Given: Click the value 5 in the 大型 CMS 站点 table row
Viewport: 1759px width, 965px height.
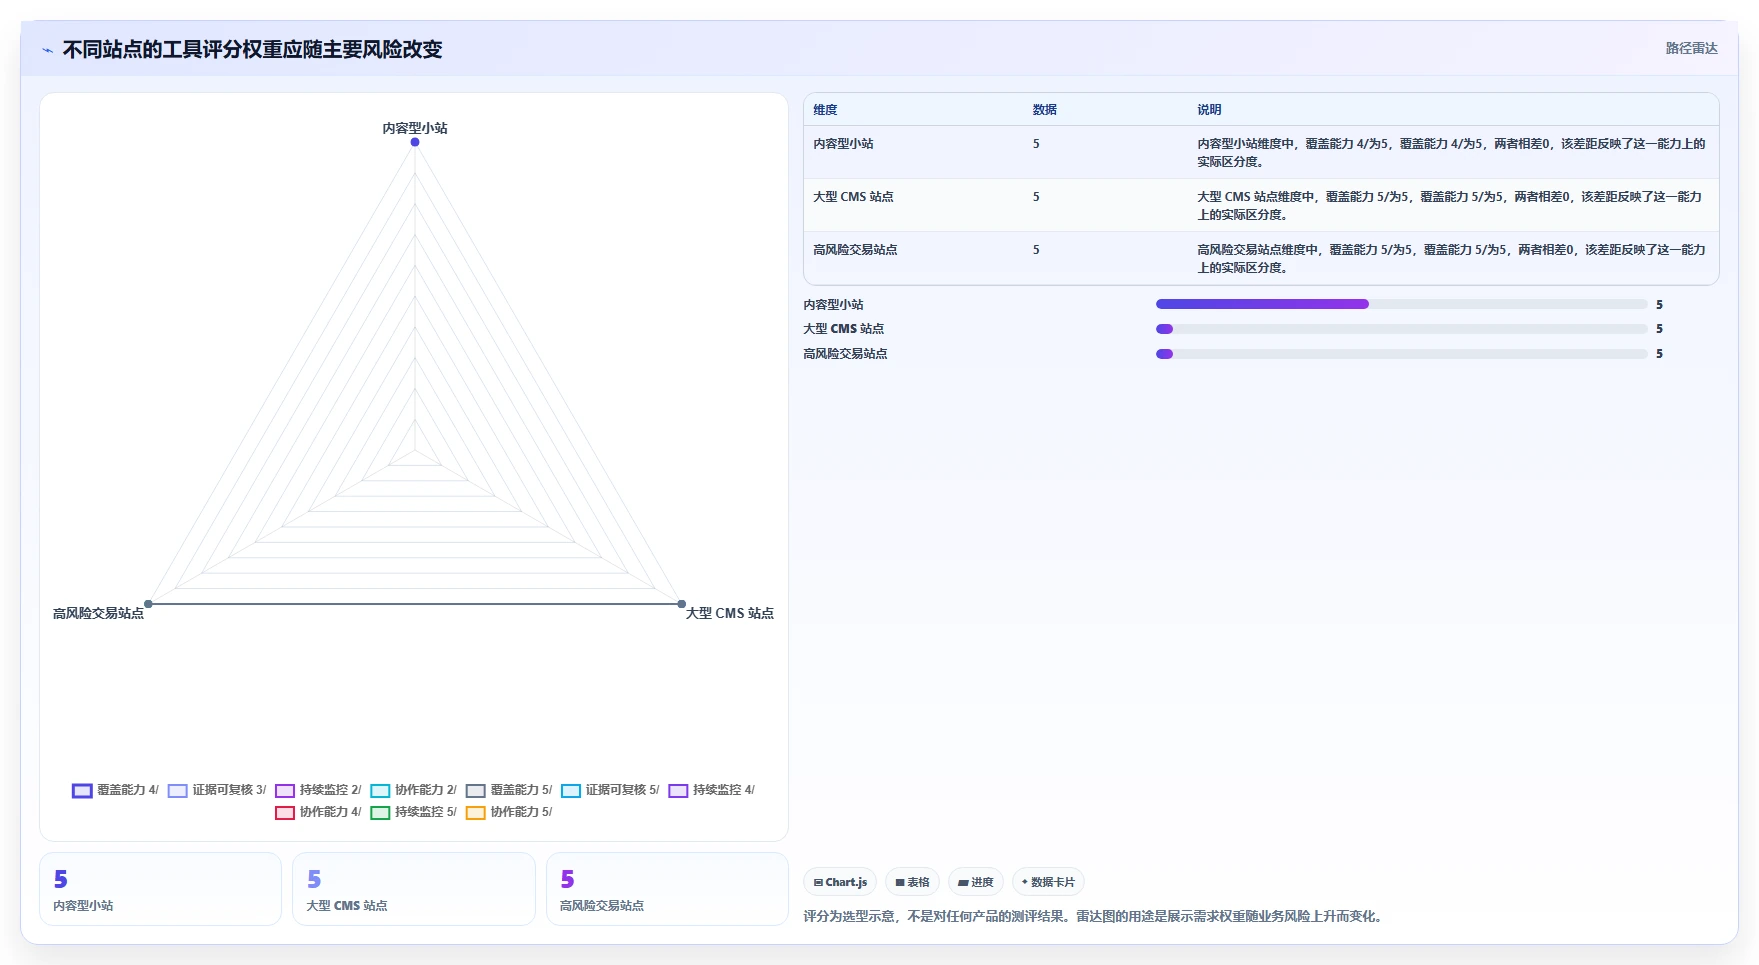Looking at the screenshot, I should pyautogui.click(x=1036, y=197).
